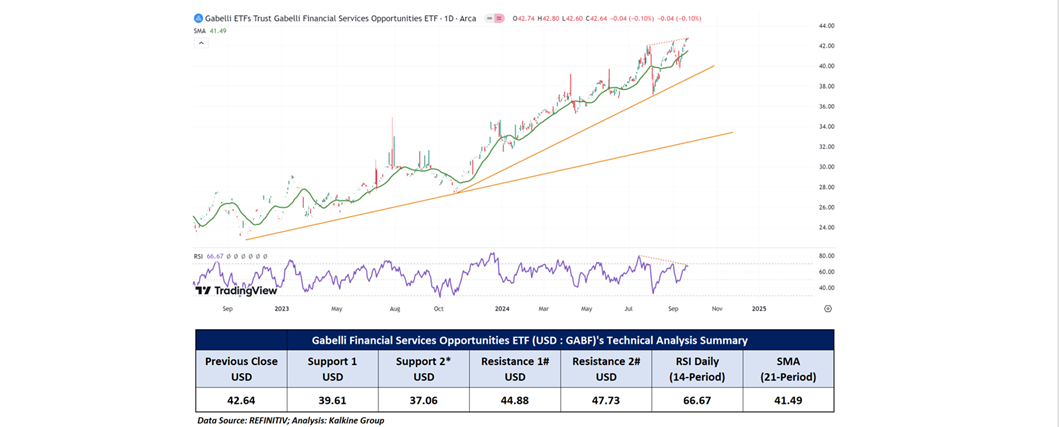Screen dimensions: 1059x427
Task: Click the pink approximately-equal pill indicator
Action: (x=500, y=19)
